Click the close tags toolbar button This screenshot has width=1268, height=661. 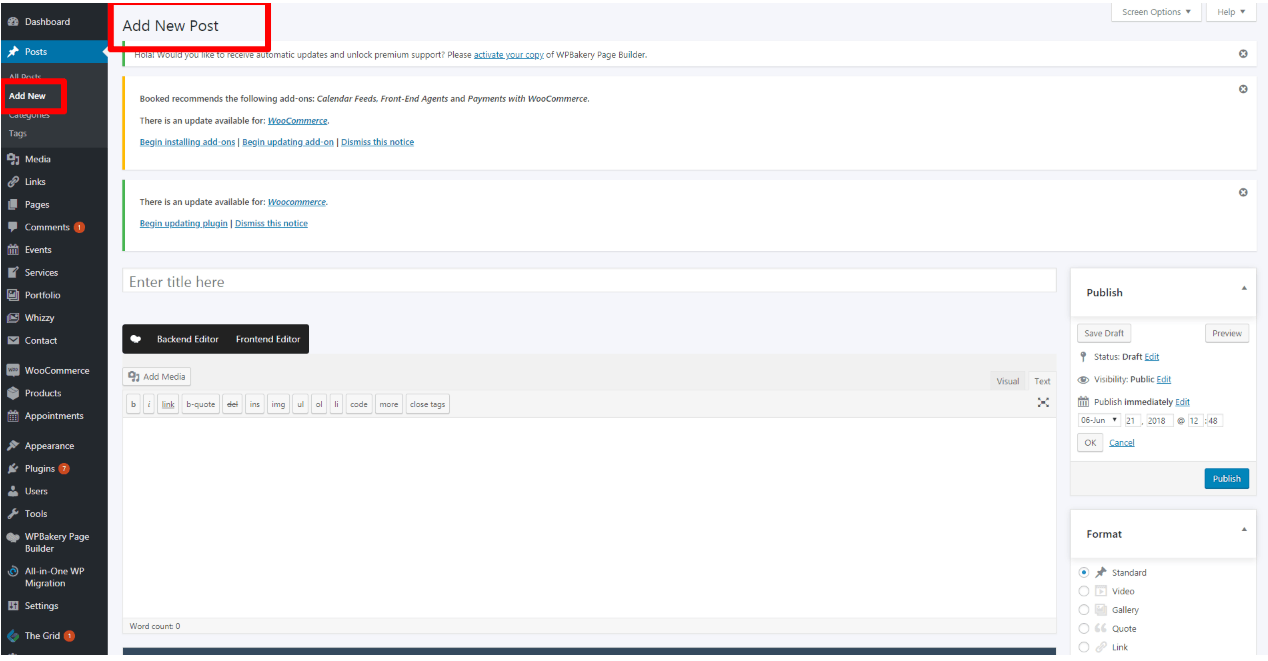point(428,404)
